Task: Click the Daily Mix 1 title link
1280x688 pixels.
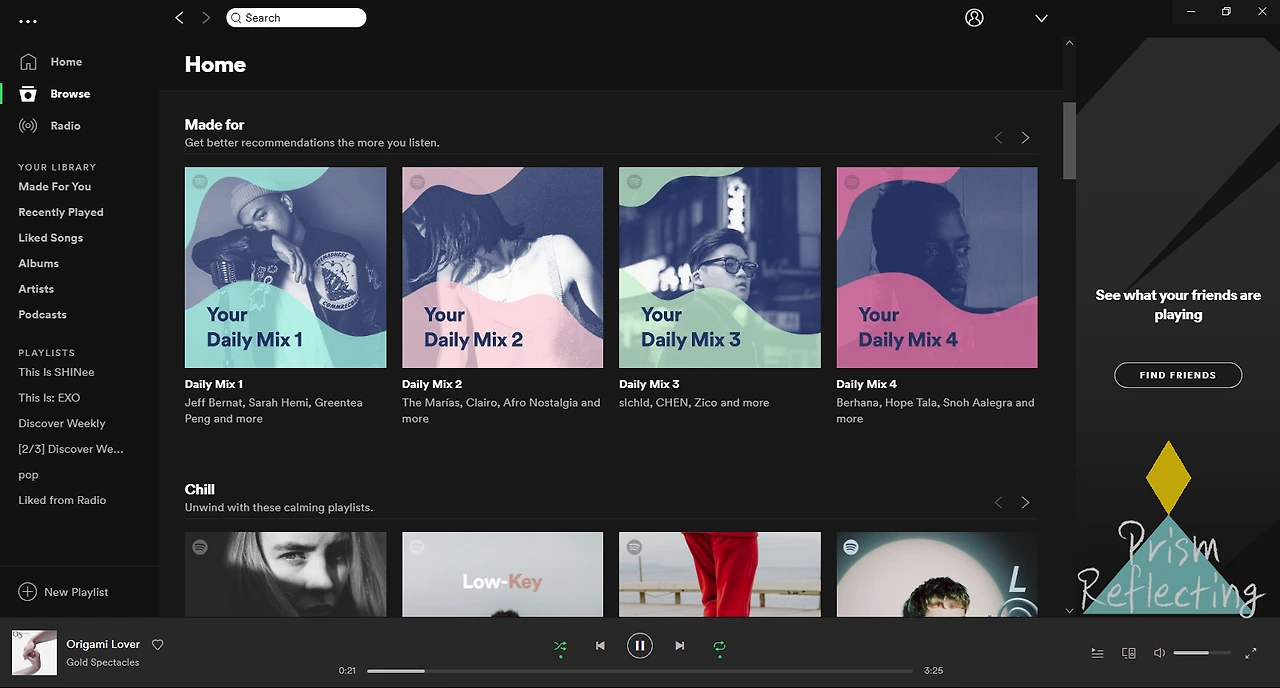Action: pyautogui.click(x=214, y=384)
